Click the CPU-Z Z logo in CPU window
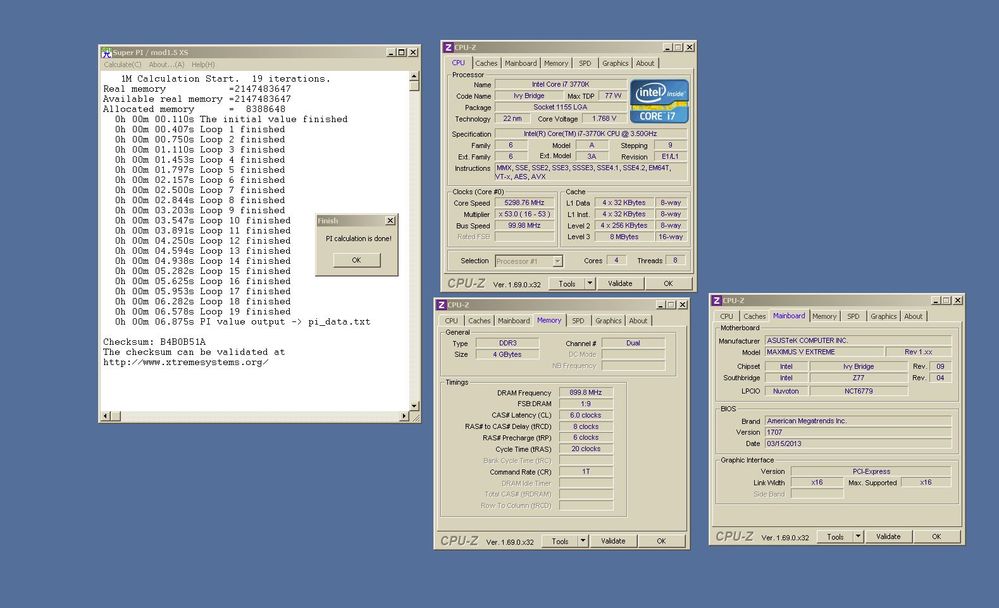The image size is (999, 608). point(448,47)
